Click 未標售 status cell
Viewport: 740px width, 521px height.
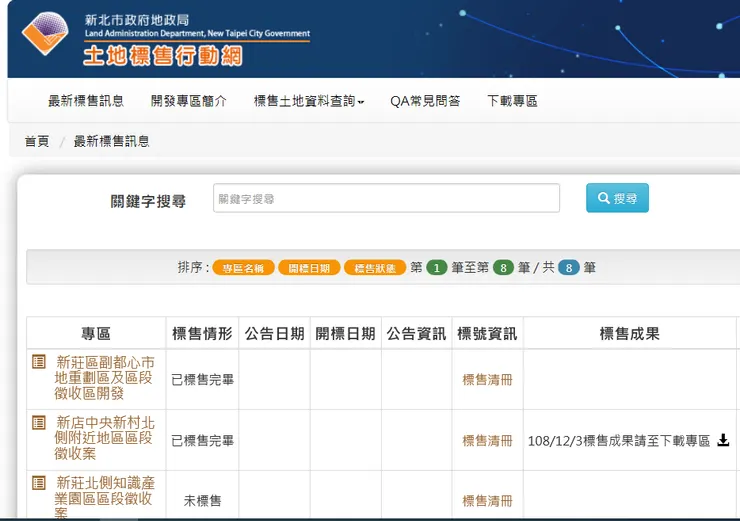(x=202, y=501)
